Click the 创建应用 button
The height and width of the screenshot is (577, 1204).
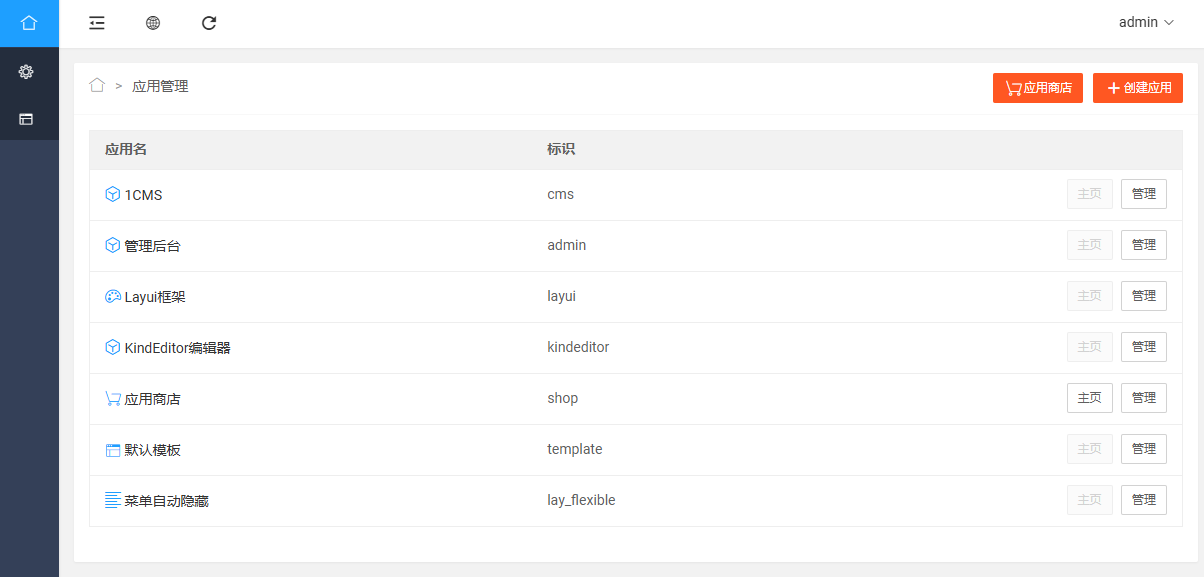pyautogui.click(x=1138, y=88)
